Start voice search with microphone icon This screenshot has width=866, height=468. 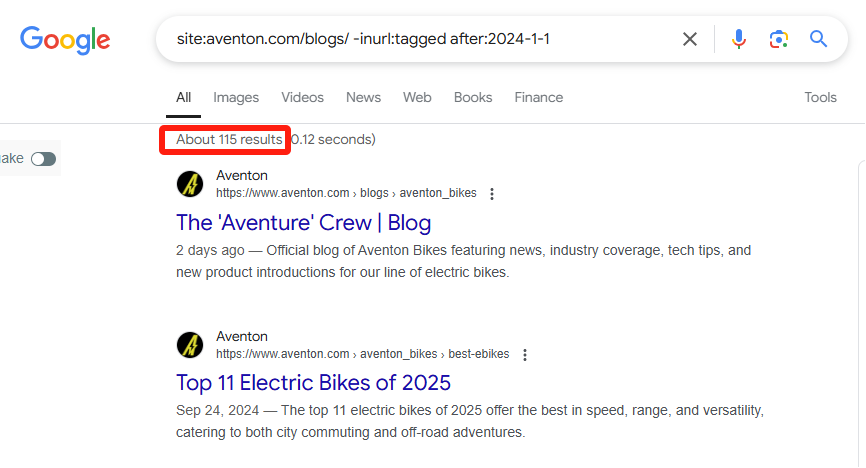pyautogui.click(x=738, y=39)
